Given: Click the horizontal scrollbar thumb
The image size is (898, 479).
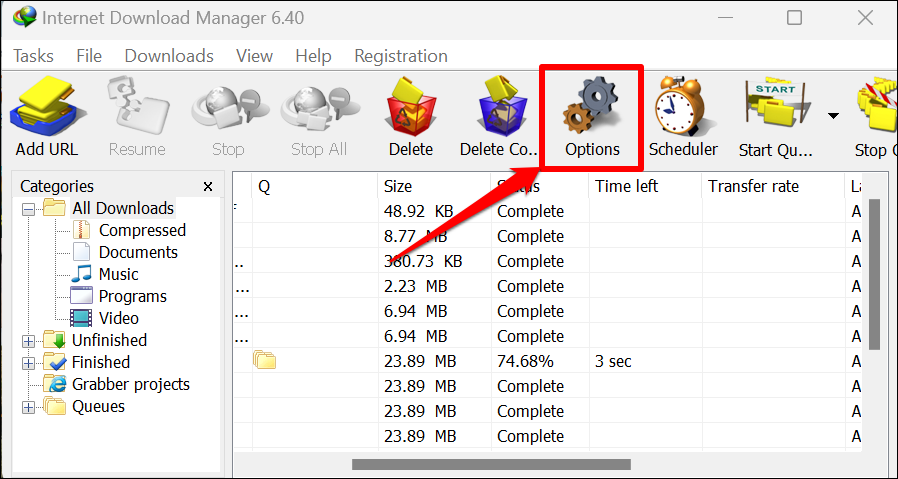Looking at the screenshot, I should click(491, 464).
